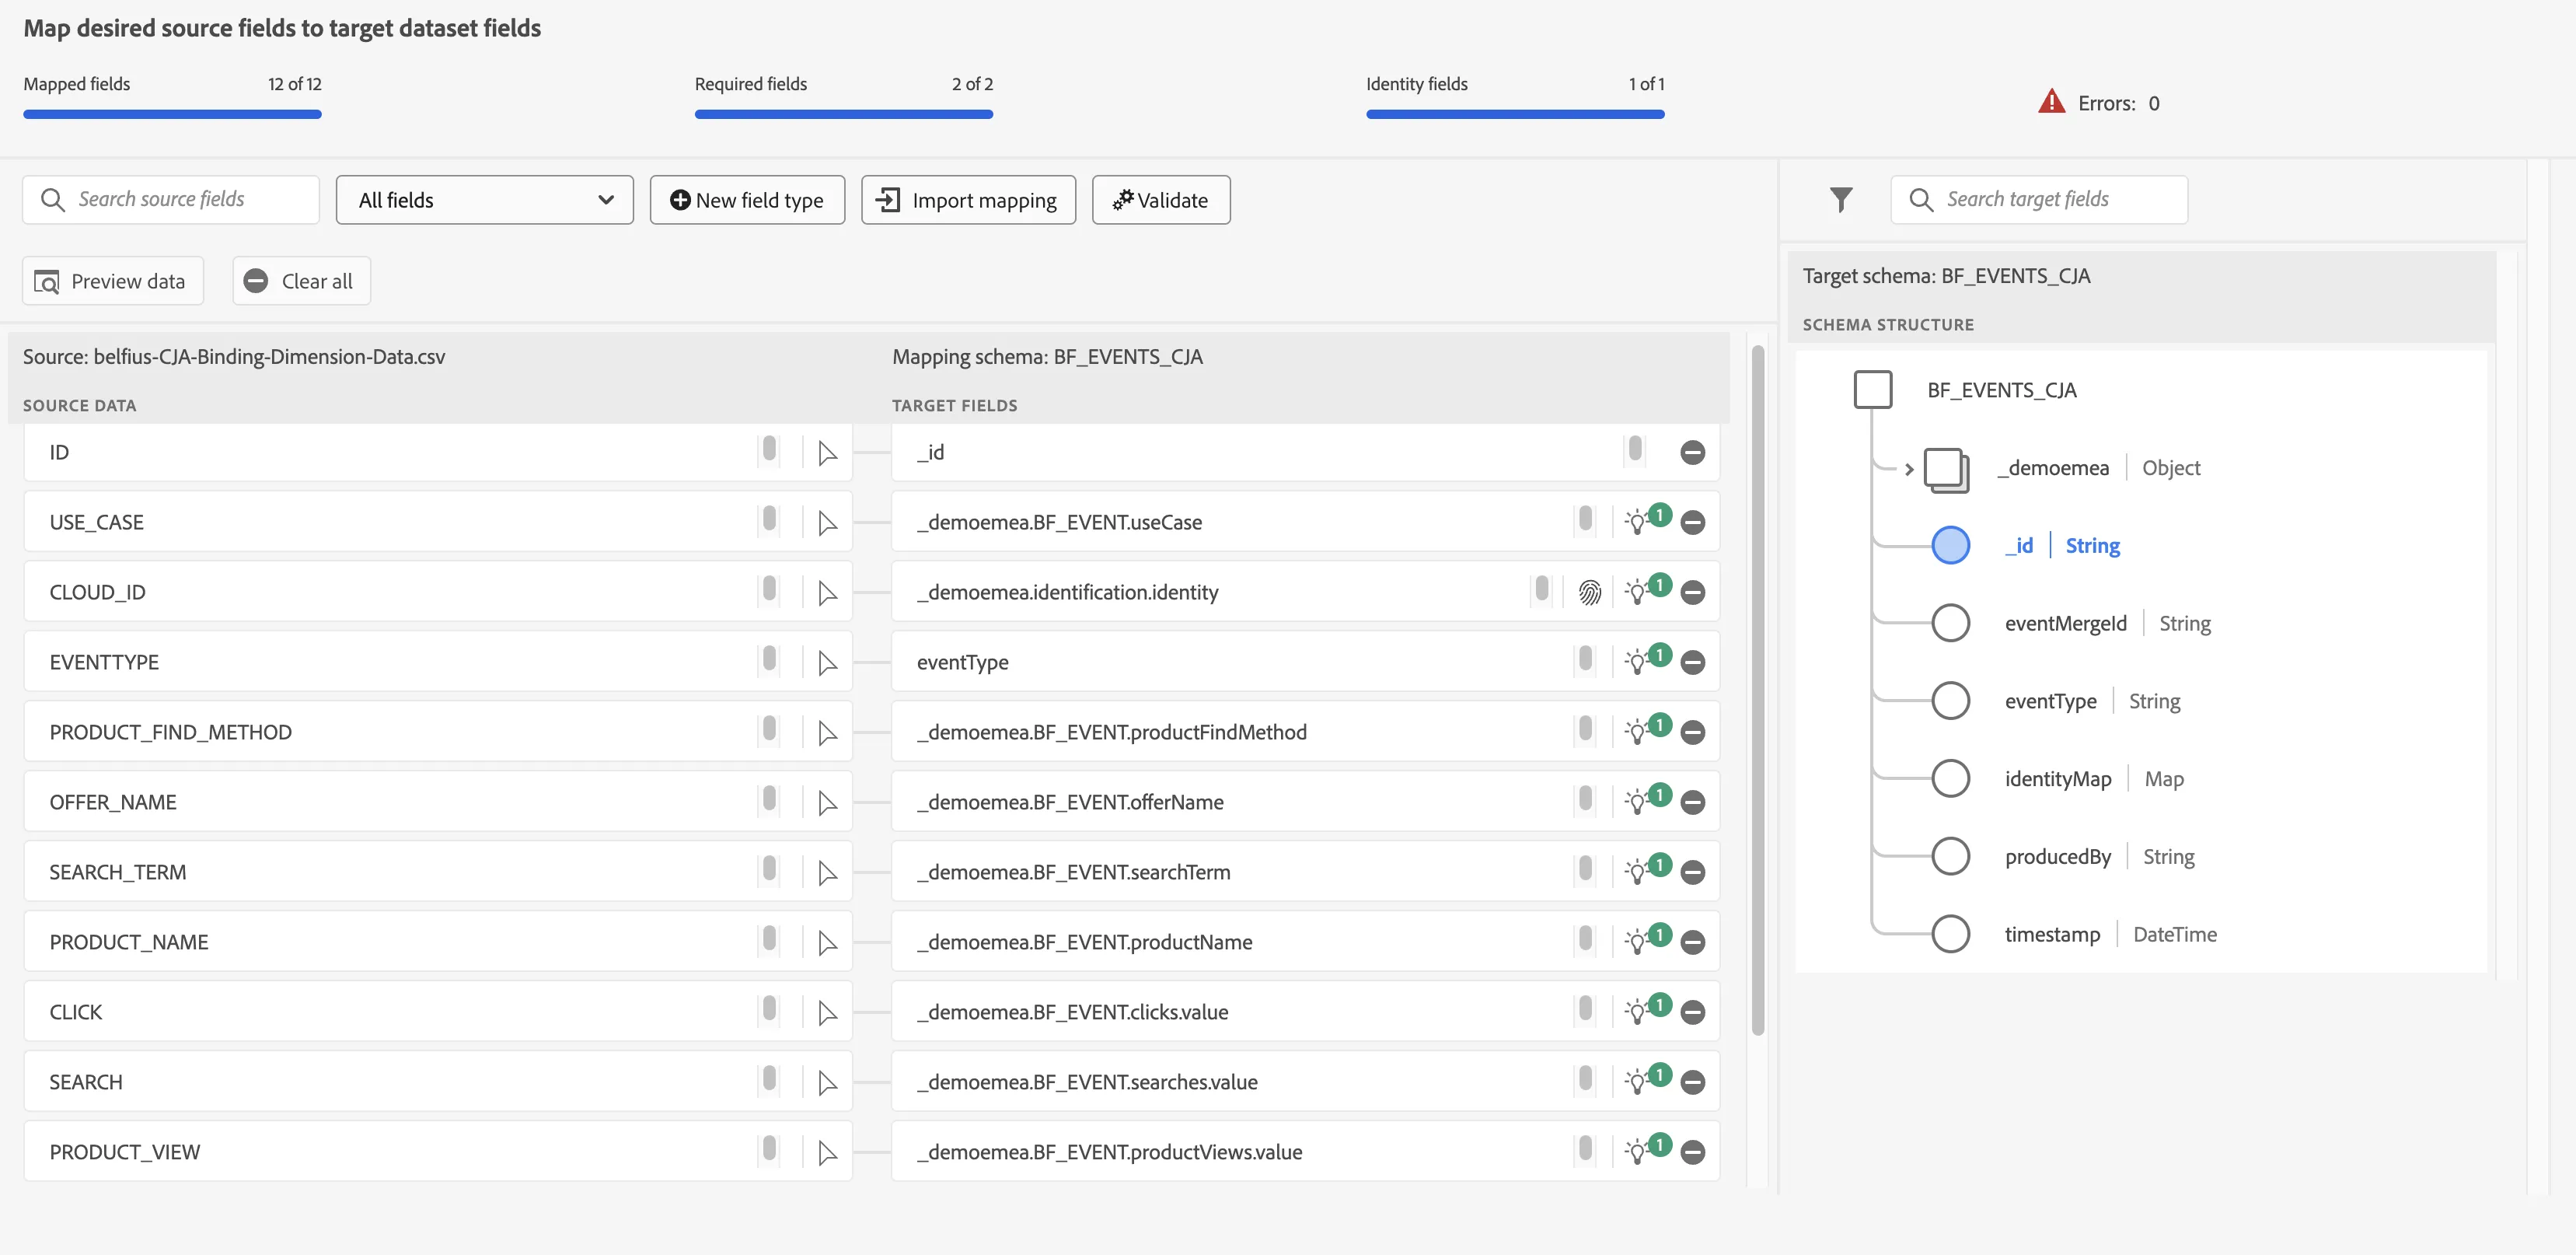Click the _demoemea.BF_EVENT.clicks.value target field

[1305, 1012]
